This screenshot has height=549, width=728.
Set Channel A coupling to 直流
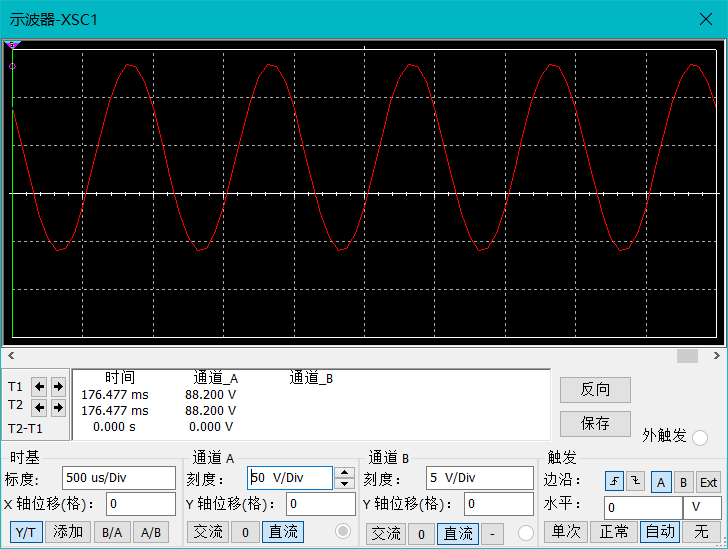coord(283,532)
